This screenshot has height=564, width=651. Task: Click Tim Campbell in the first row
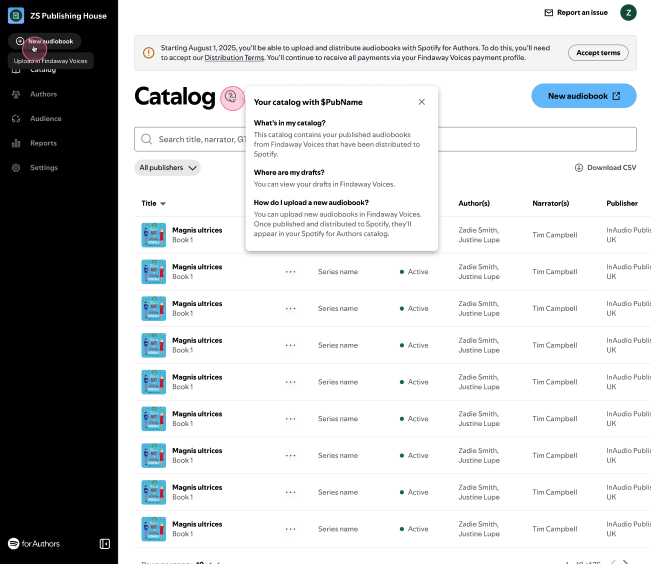(555, 235)
